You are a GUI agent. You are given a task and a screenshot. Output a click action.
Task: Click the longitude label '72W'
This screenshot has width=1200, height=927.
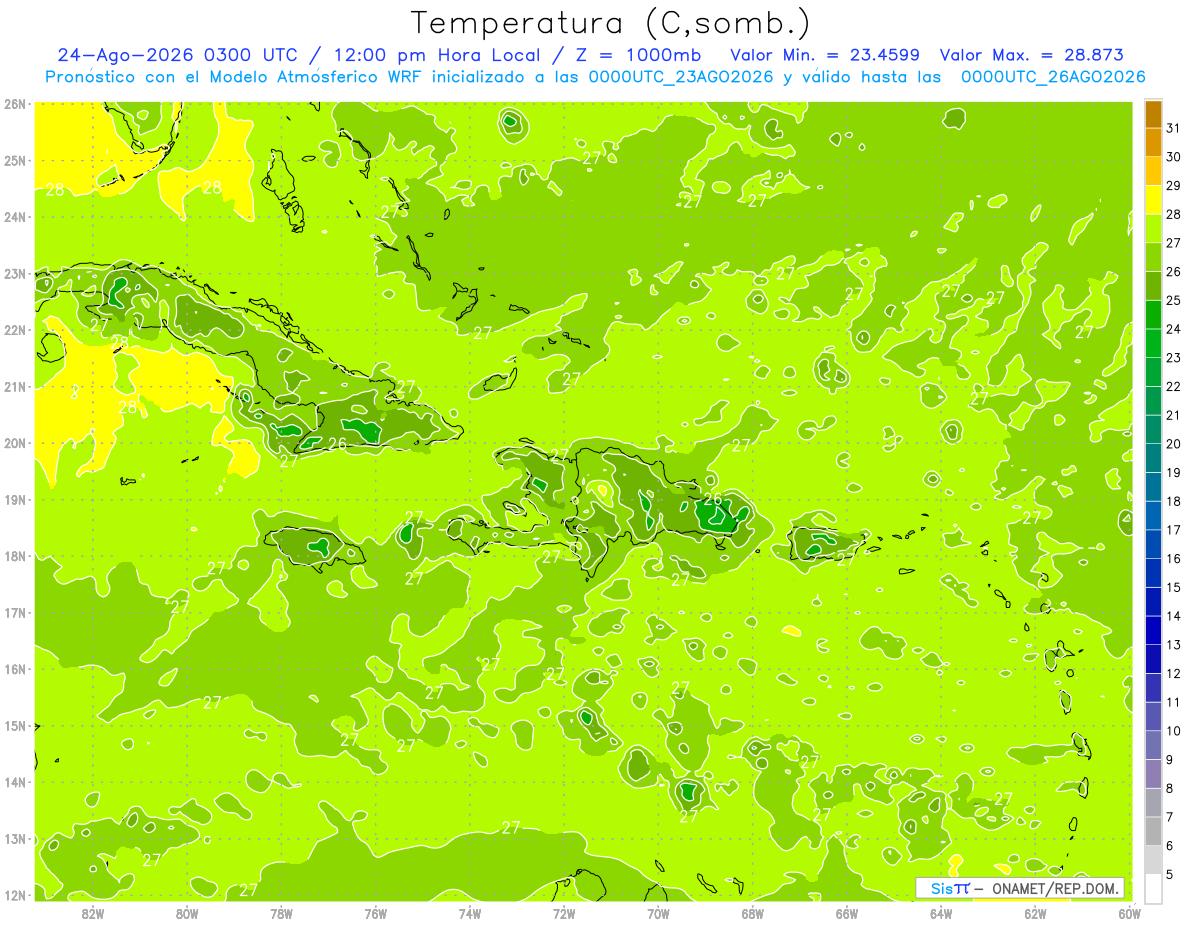pos(564,913)
